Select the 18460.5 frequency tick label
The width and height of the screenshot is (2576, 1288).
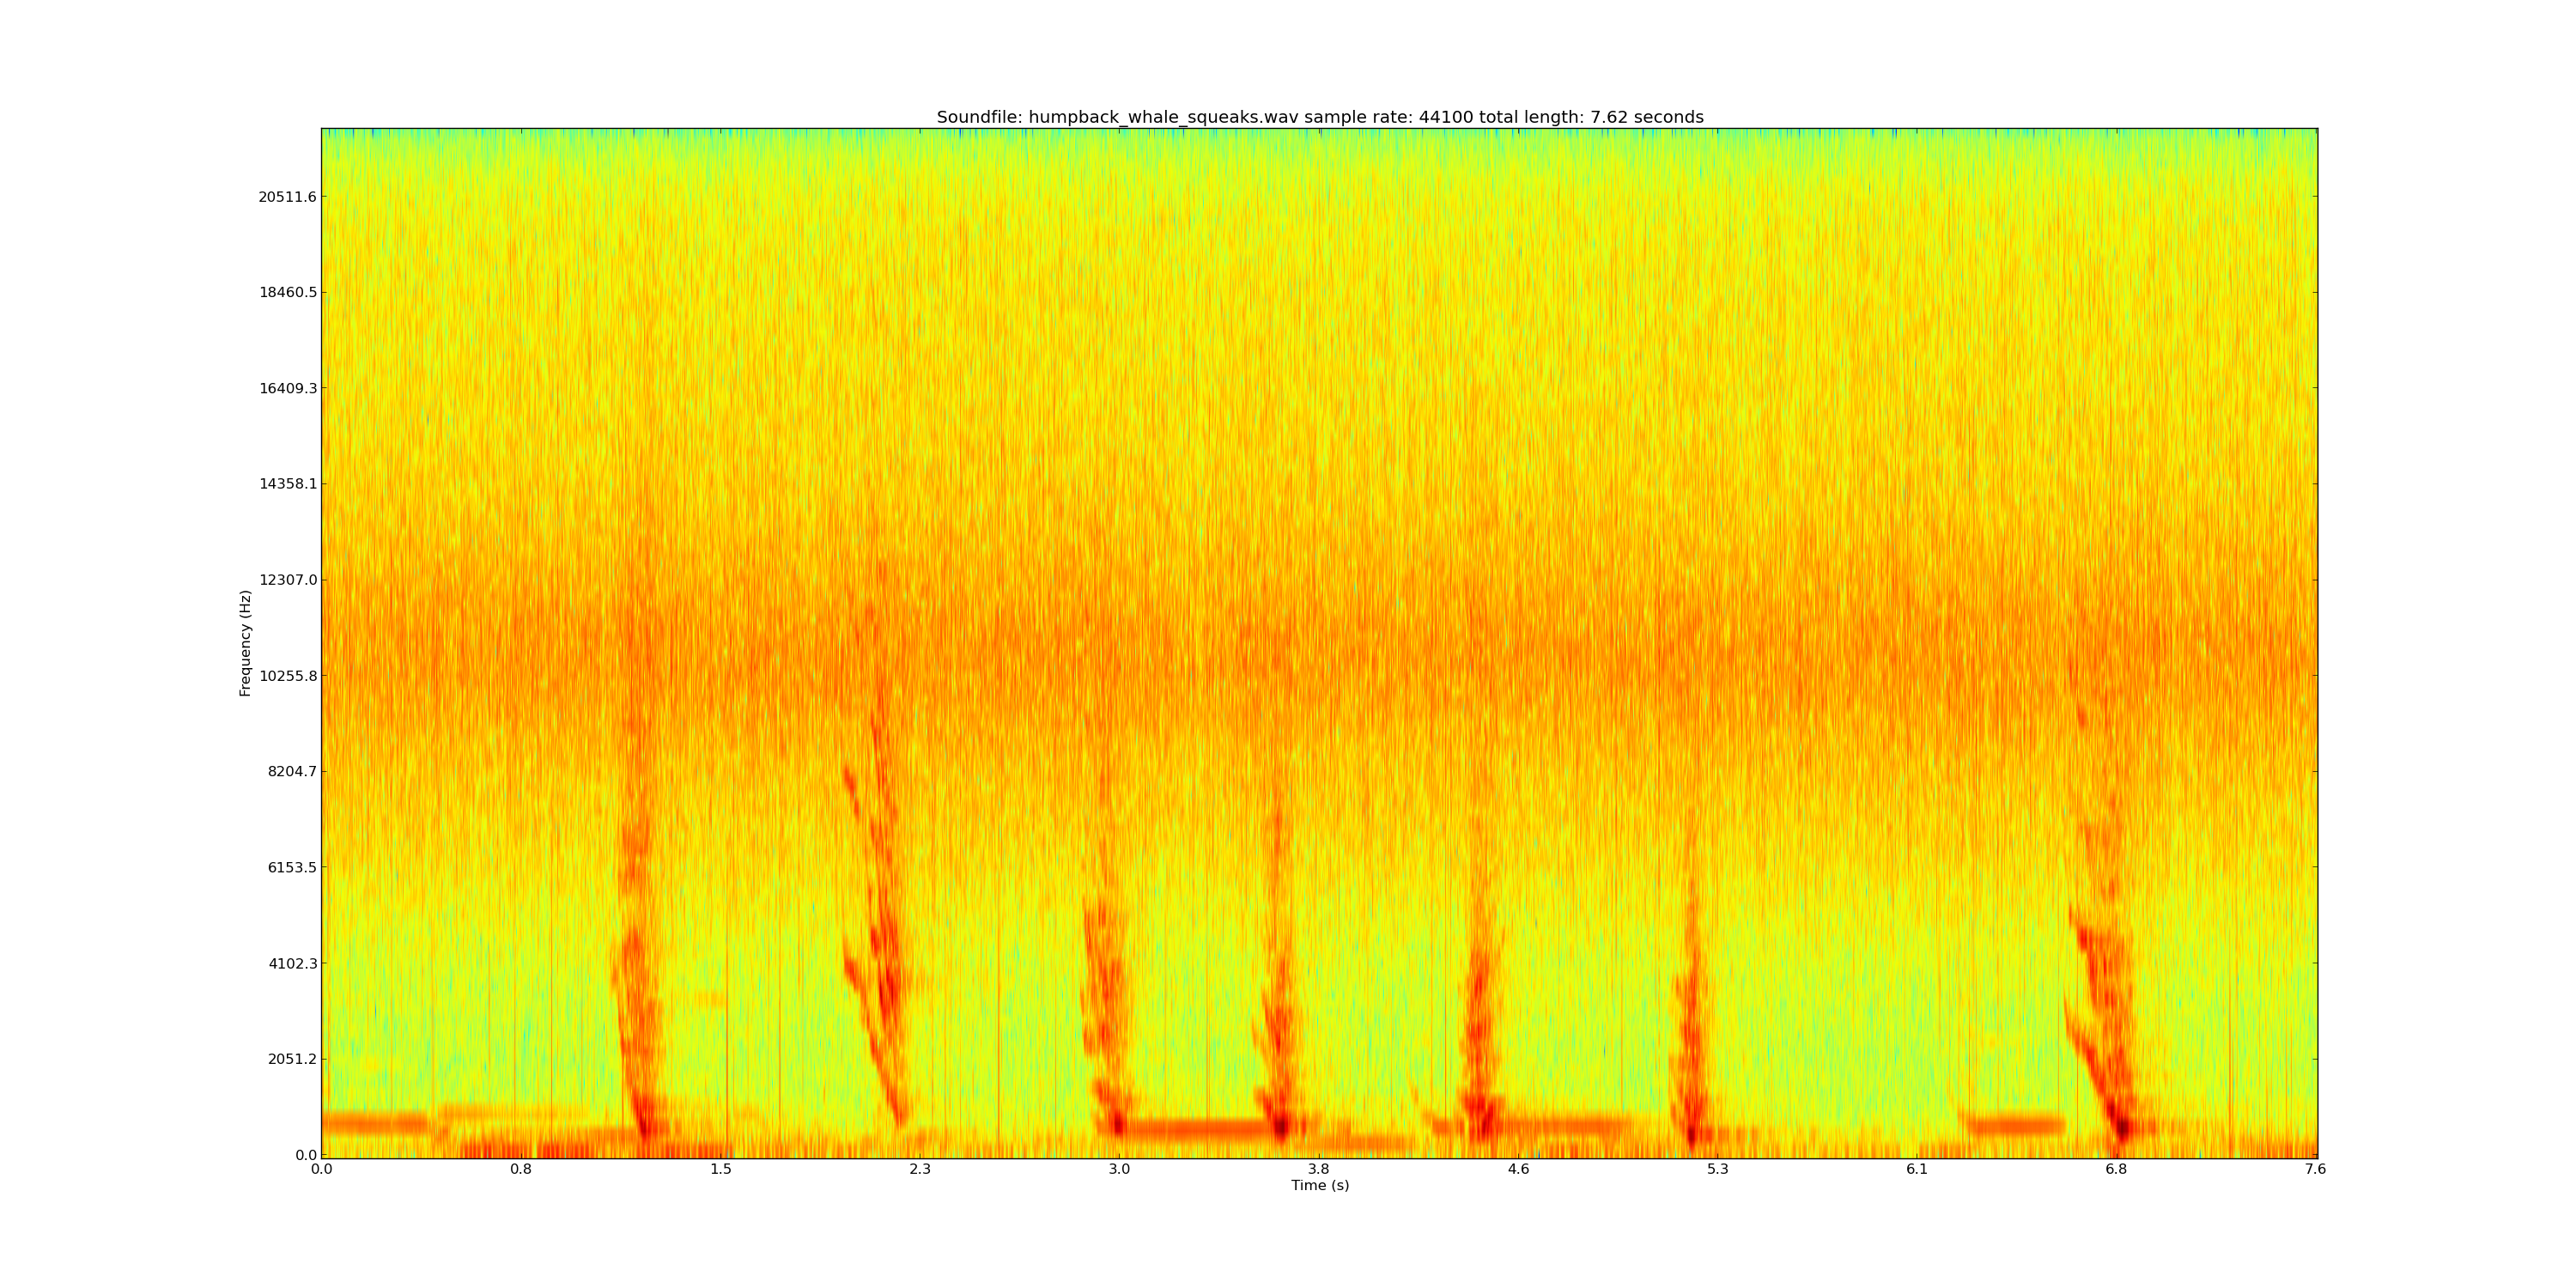(287, 293)
